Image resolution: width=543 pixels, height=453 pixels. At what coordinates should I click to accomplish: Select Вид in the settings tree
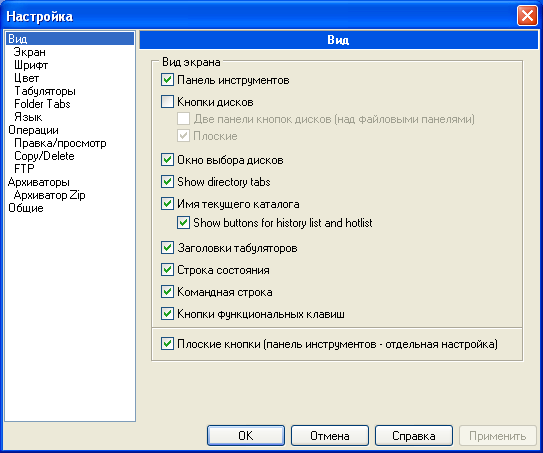[70, 38]
